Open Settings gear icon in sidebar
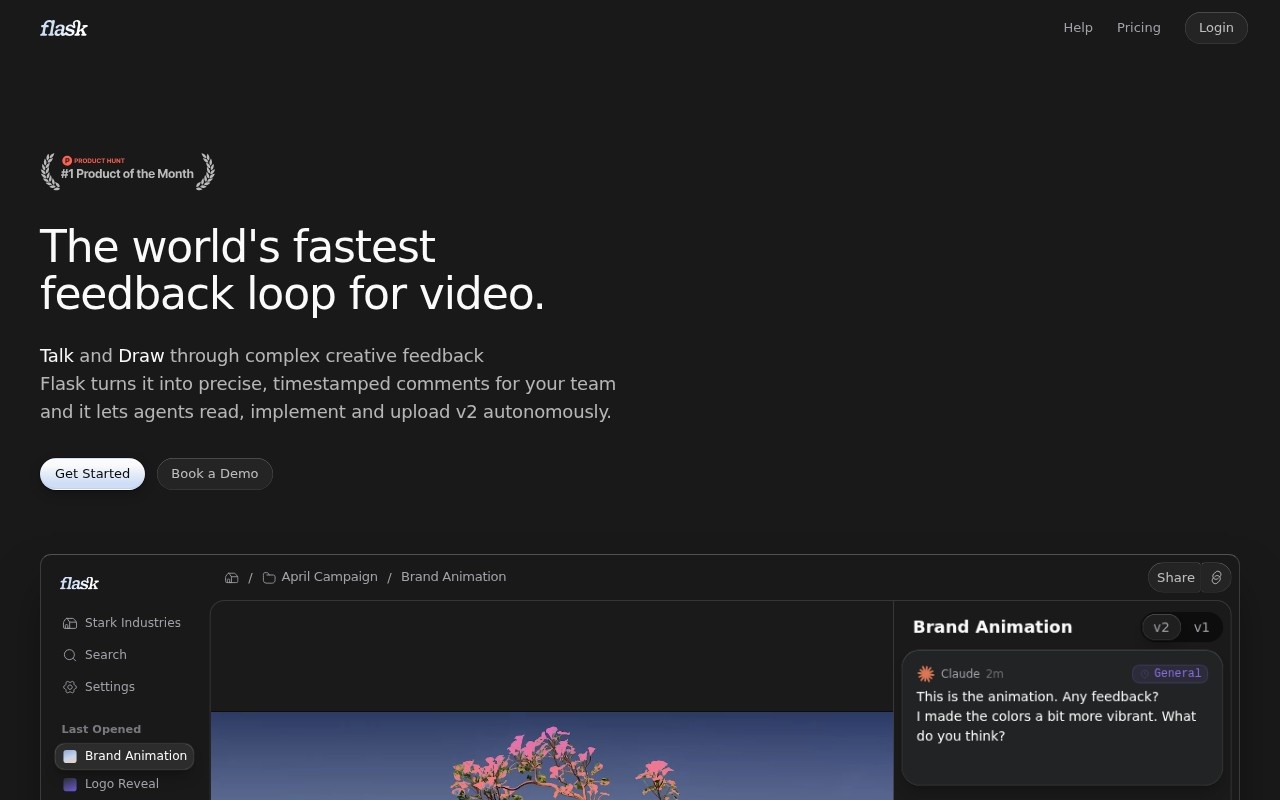This screenshot has height=800, width=1280. (x=70, y=687)
